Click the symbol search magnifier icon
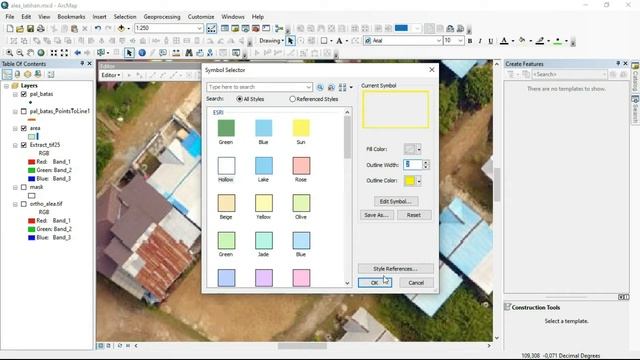Viewport: 640px width, 360px height. pyautogui.click(x=320, y=87)
